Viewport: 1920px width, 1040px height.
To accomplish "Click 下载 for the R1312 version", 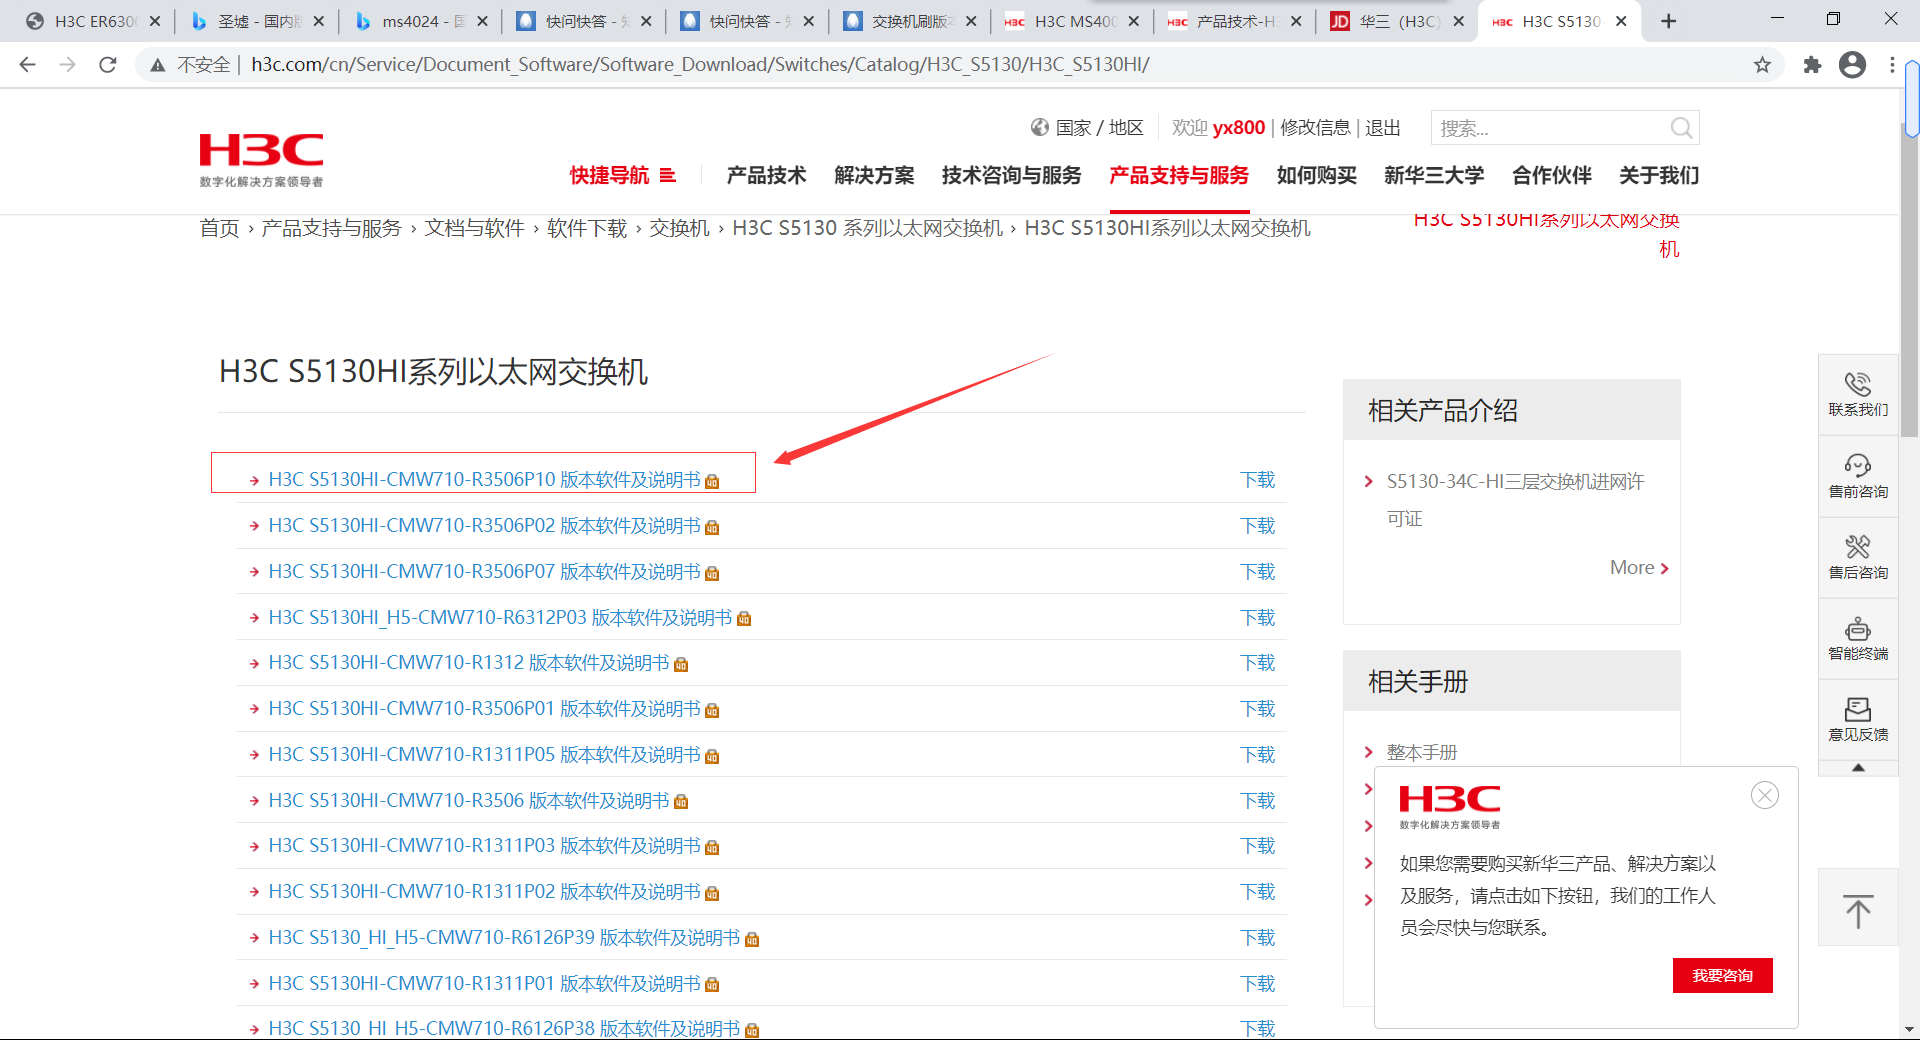I will [x=1258, y=662].
